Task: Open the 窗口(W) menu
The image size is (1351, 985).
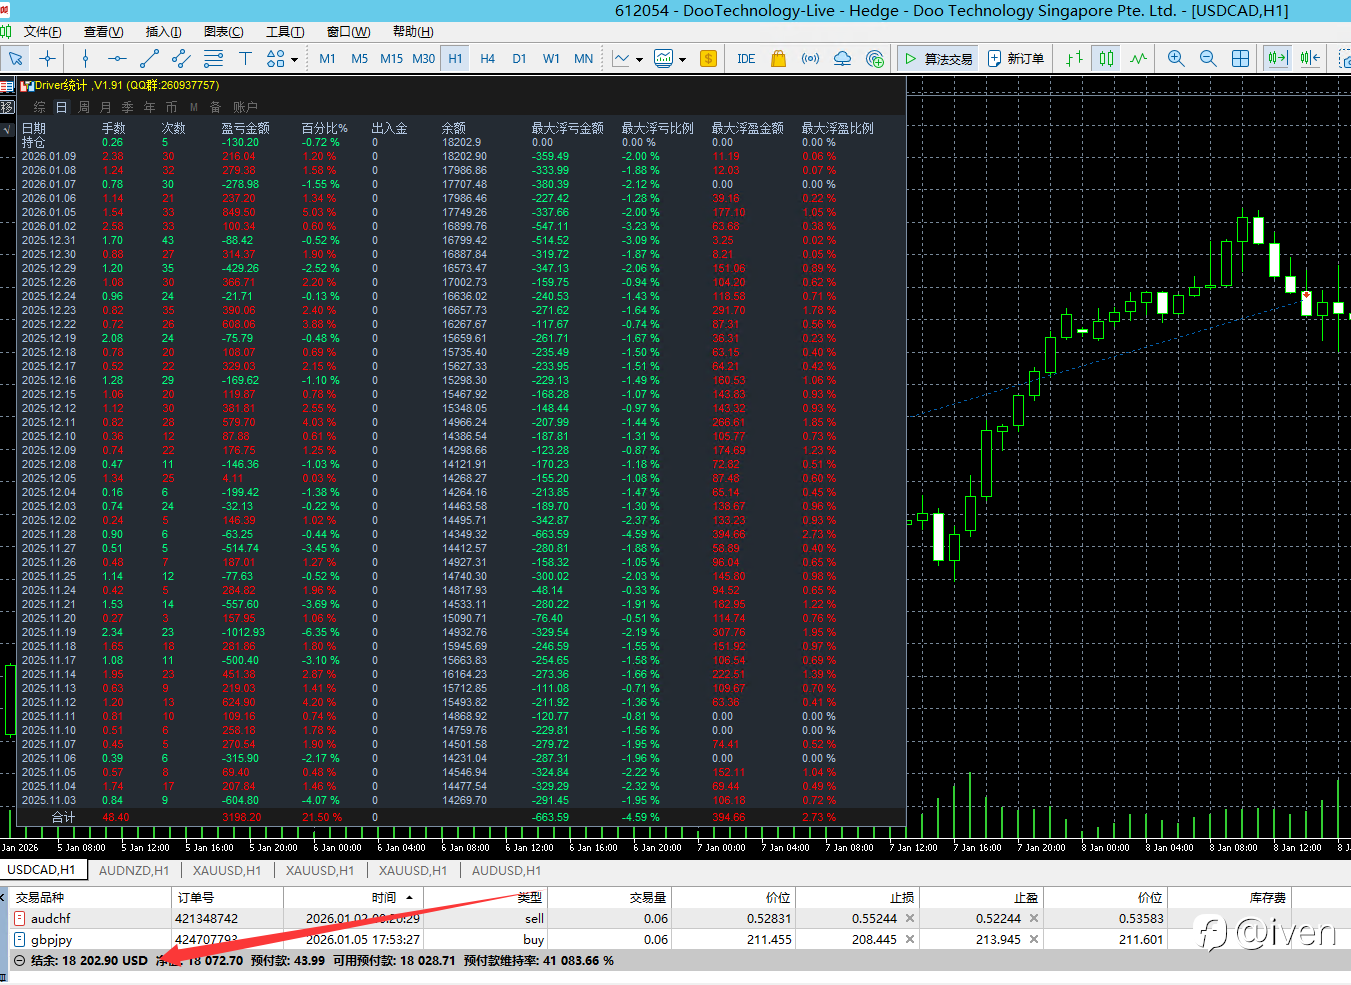Action: 348,32
